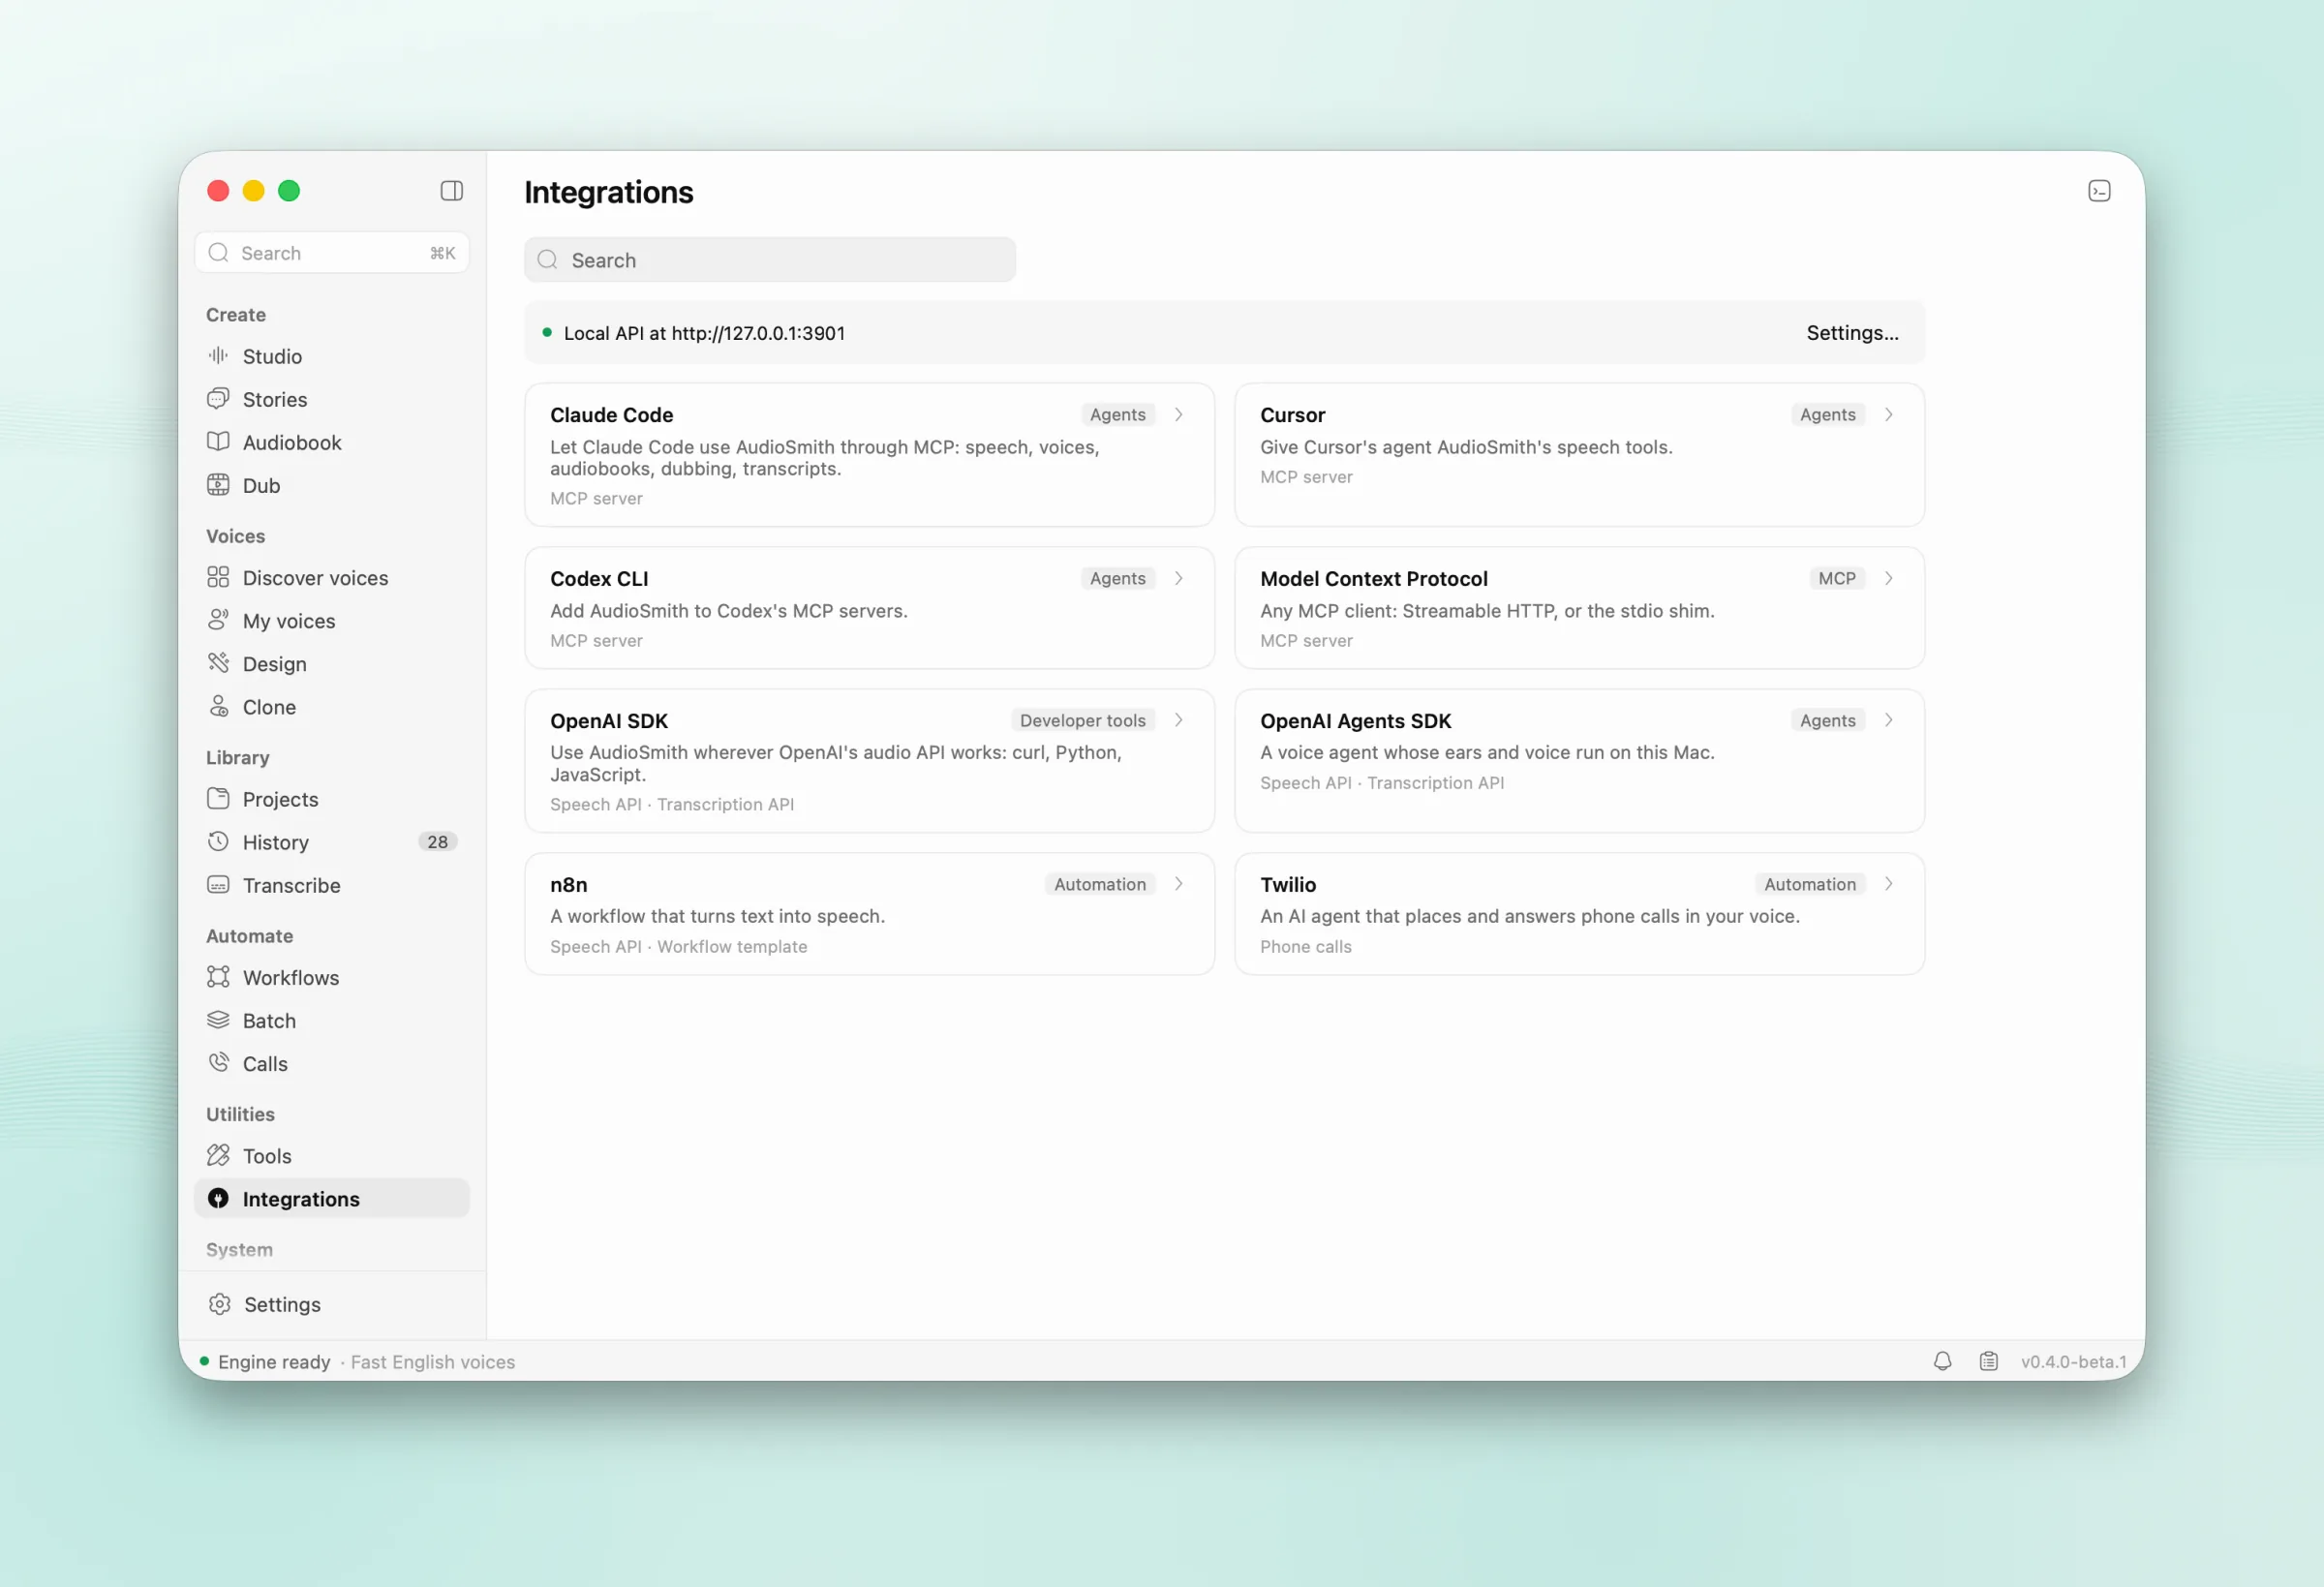Open the OpenAI SDK card chevron

[1179, 720]
